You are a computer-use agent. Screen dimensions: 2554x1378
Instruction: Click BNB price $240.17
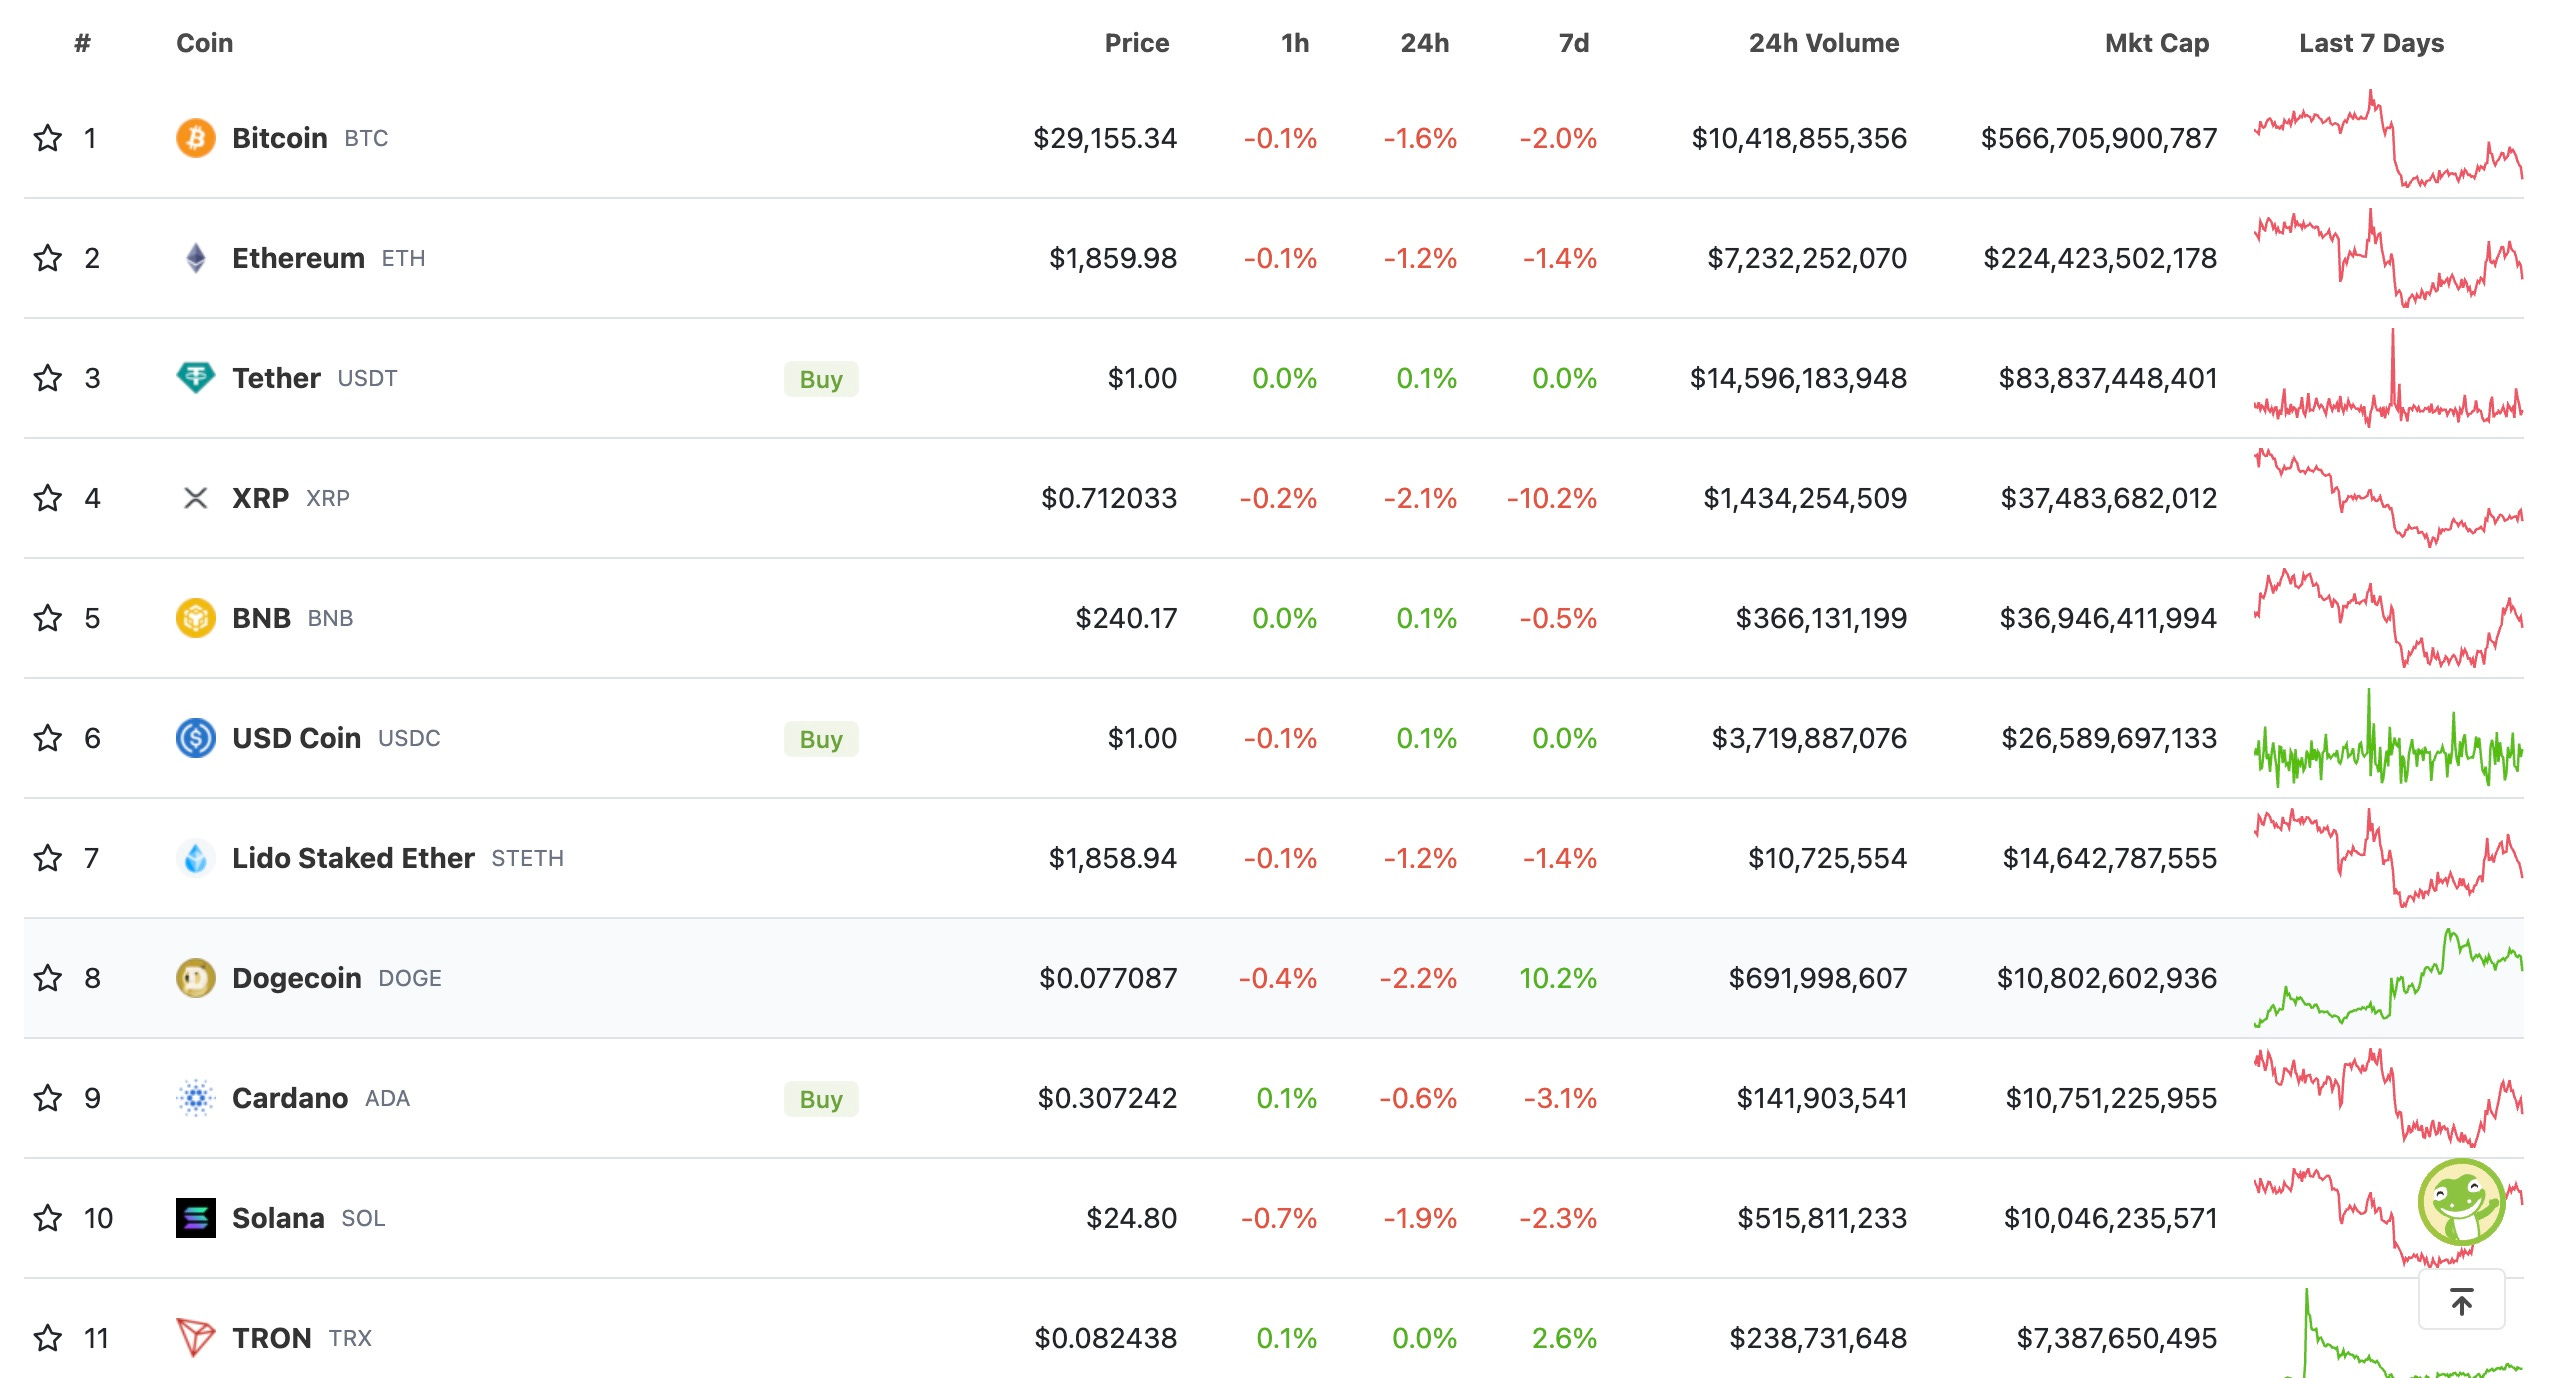(1126, 618)
